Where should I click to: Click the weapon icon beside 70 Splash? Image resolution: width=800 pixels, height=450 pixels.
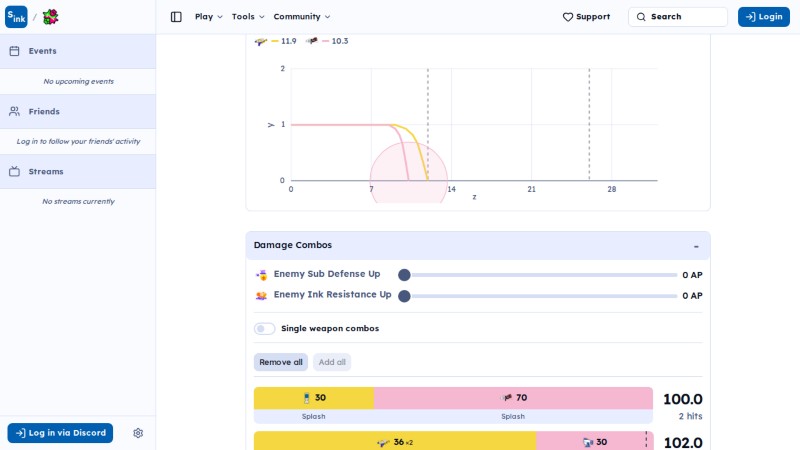pyautogui.click(x=507, y=398)
